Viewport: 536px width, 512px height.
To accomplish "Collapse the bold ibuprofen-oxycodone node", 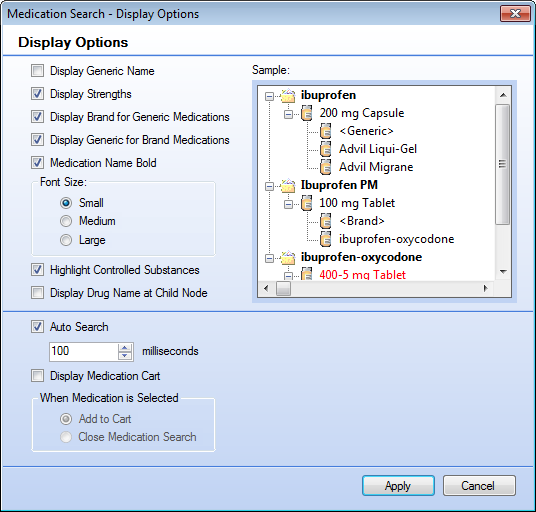I will point(269,258).
